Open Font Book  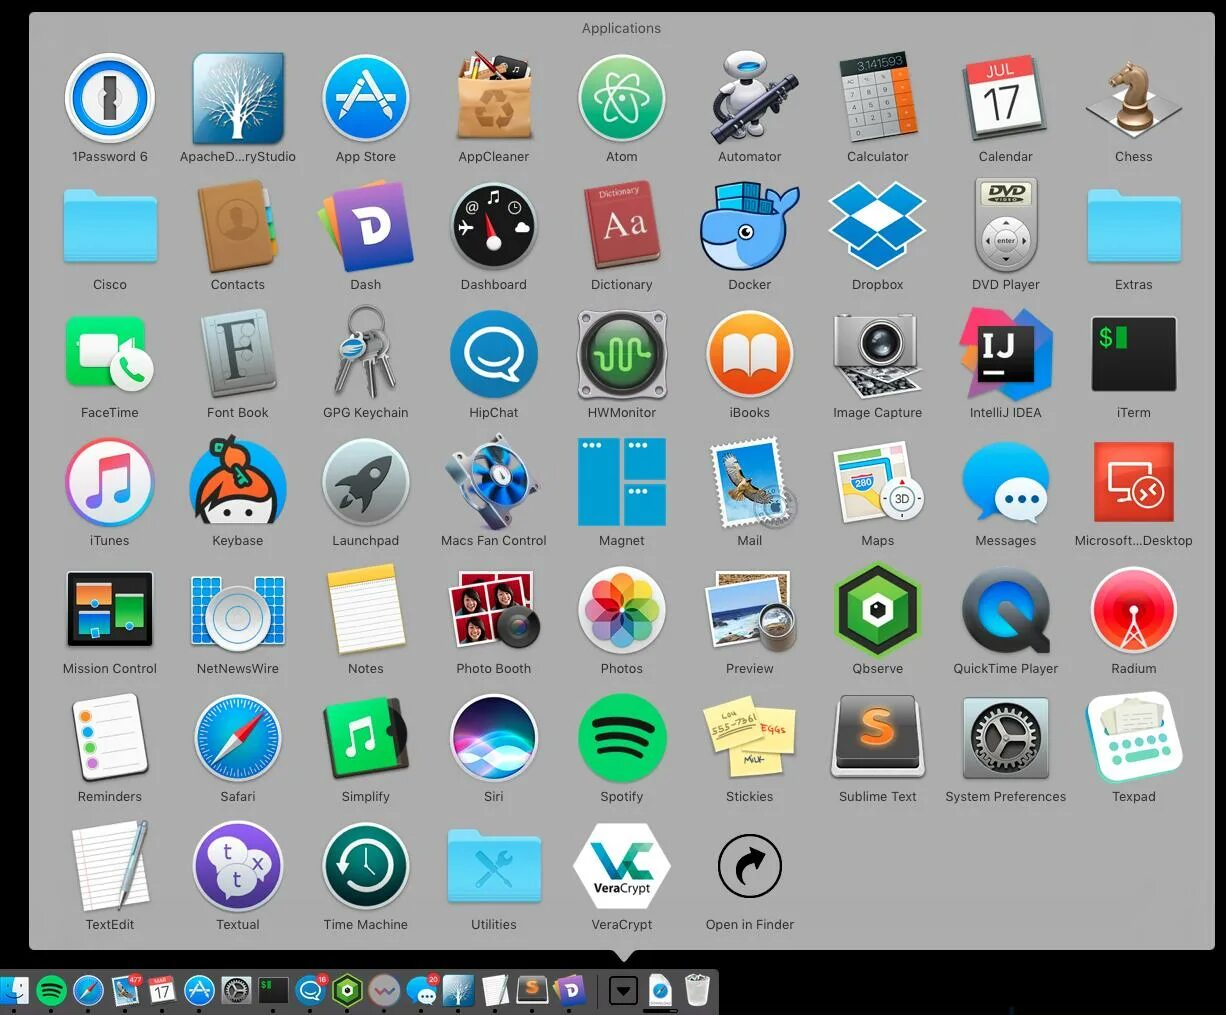tap(238, 355)
